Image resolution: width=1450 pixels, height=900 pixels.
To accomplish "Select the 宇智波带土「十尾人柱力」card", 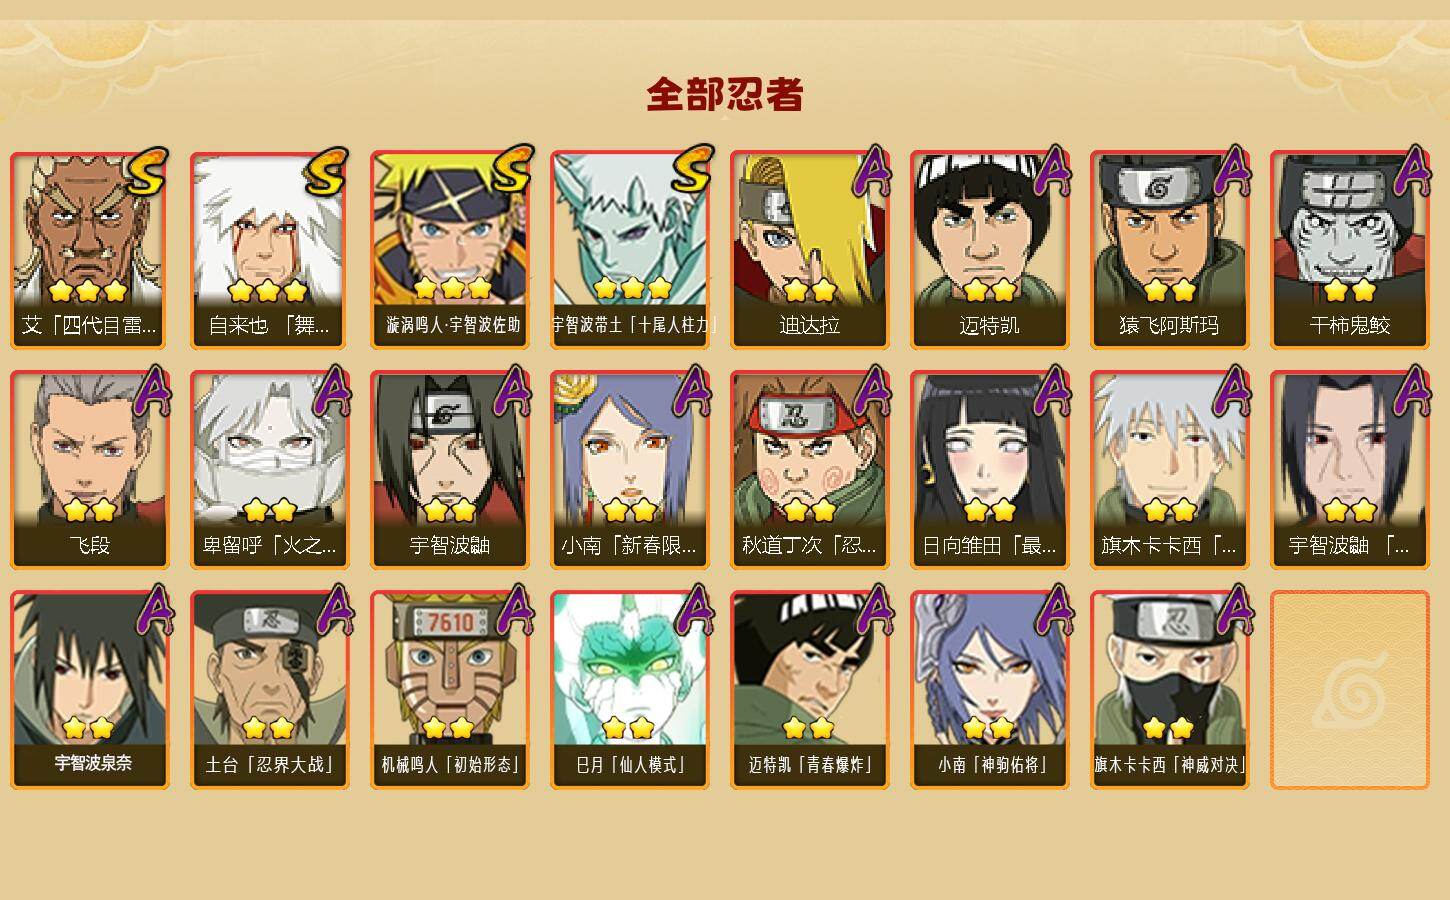I will [x=629, y=249].
